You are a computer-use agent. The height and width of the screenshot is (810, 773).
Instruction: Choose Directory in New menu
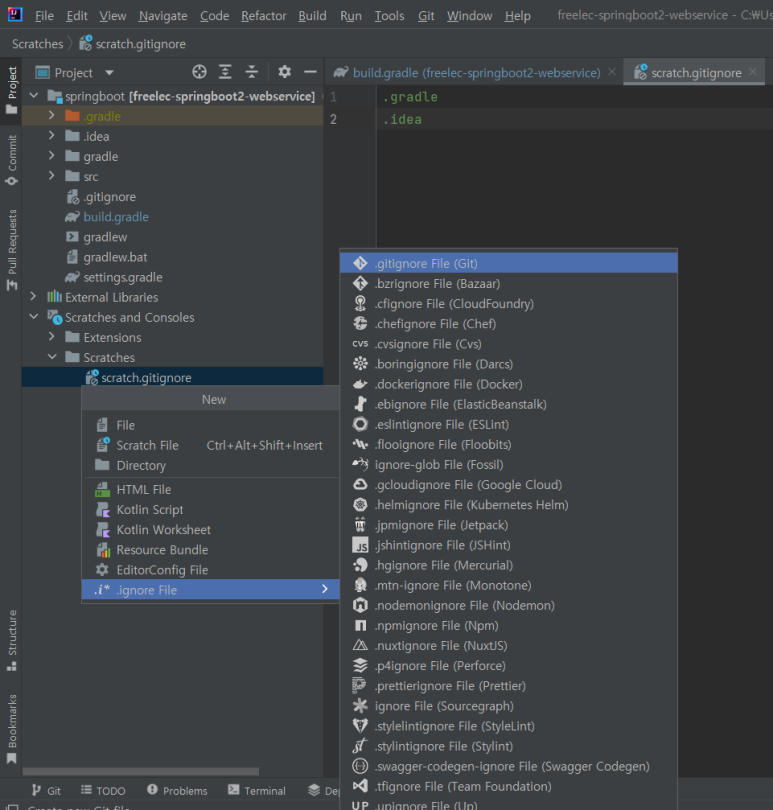pos(210,465)
